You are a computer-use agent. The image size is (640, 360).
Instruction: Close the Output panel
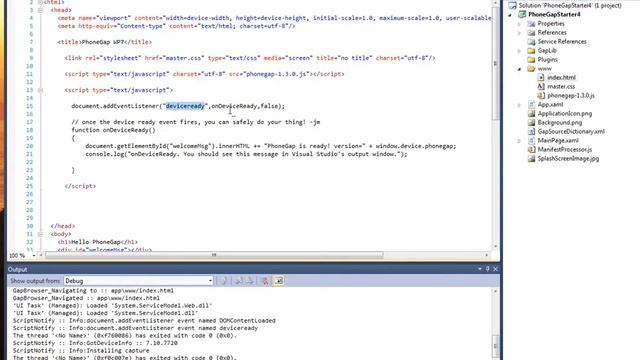(x=495, y=269)
